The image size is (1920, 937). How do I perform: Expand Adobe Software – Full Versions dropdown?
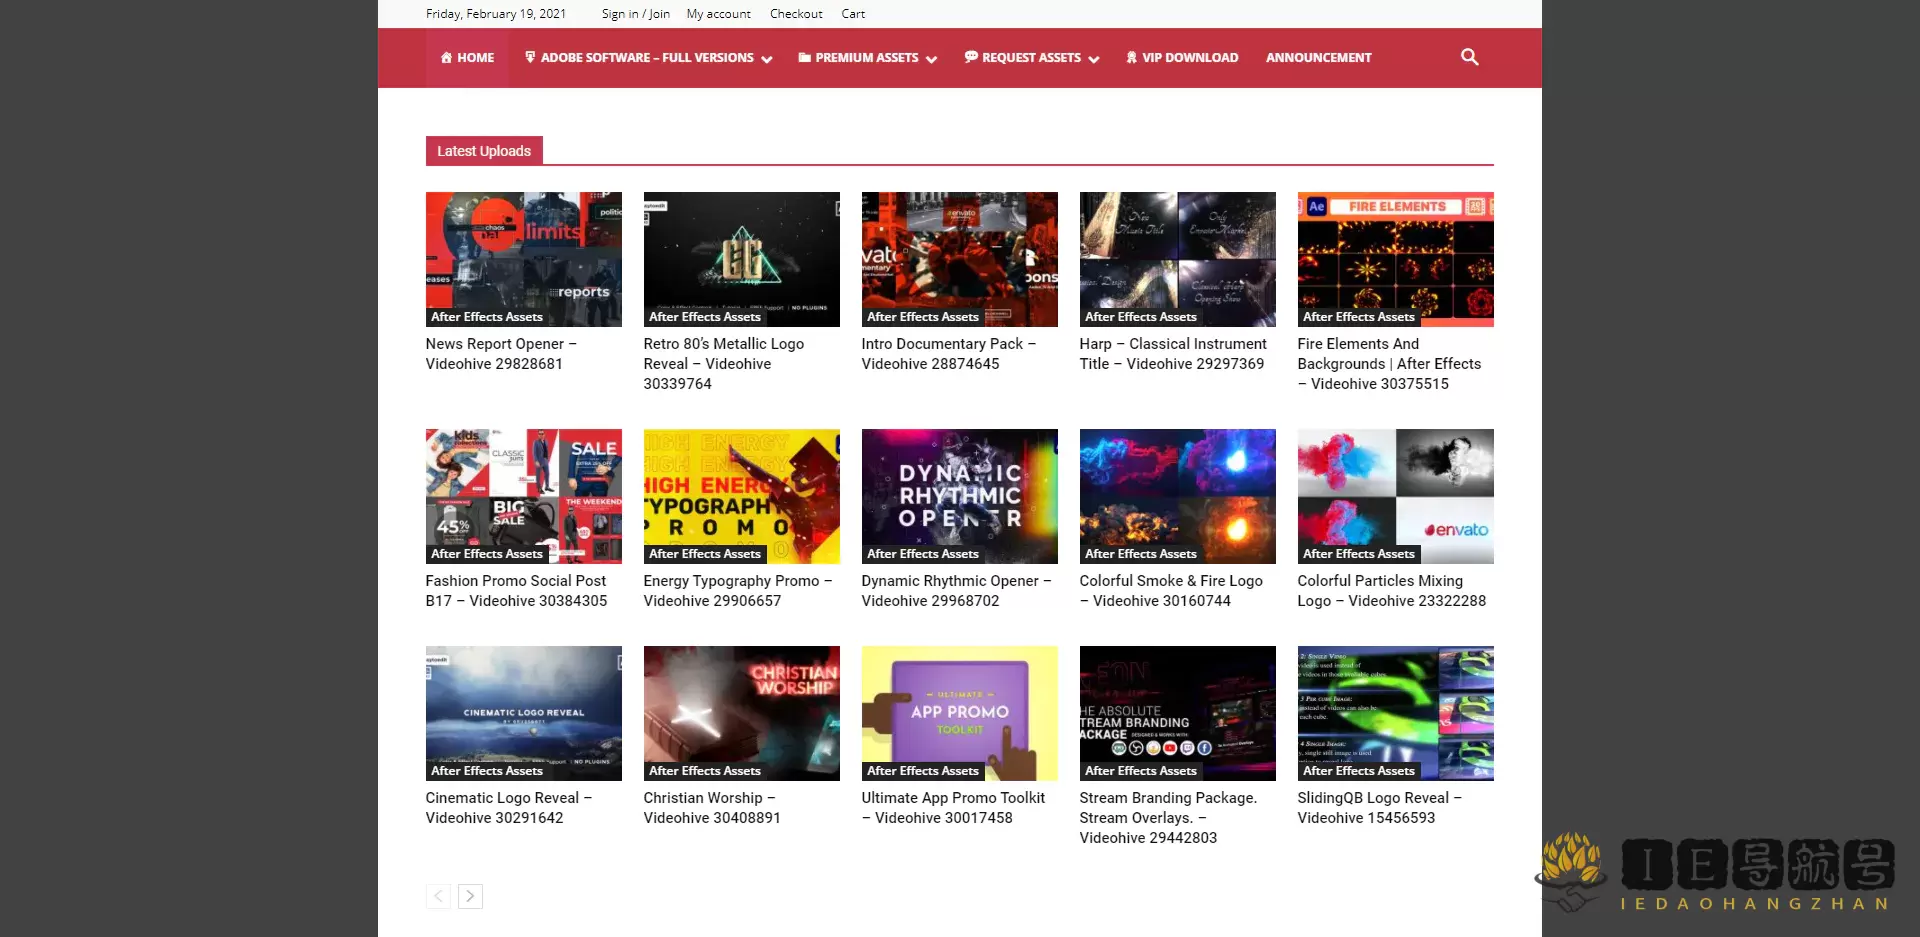click(x=648, y=58)
